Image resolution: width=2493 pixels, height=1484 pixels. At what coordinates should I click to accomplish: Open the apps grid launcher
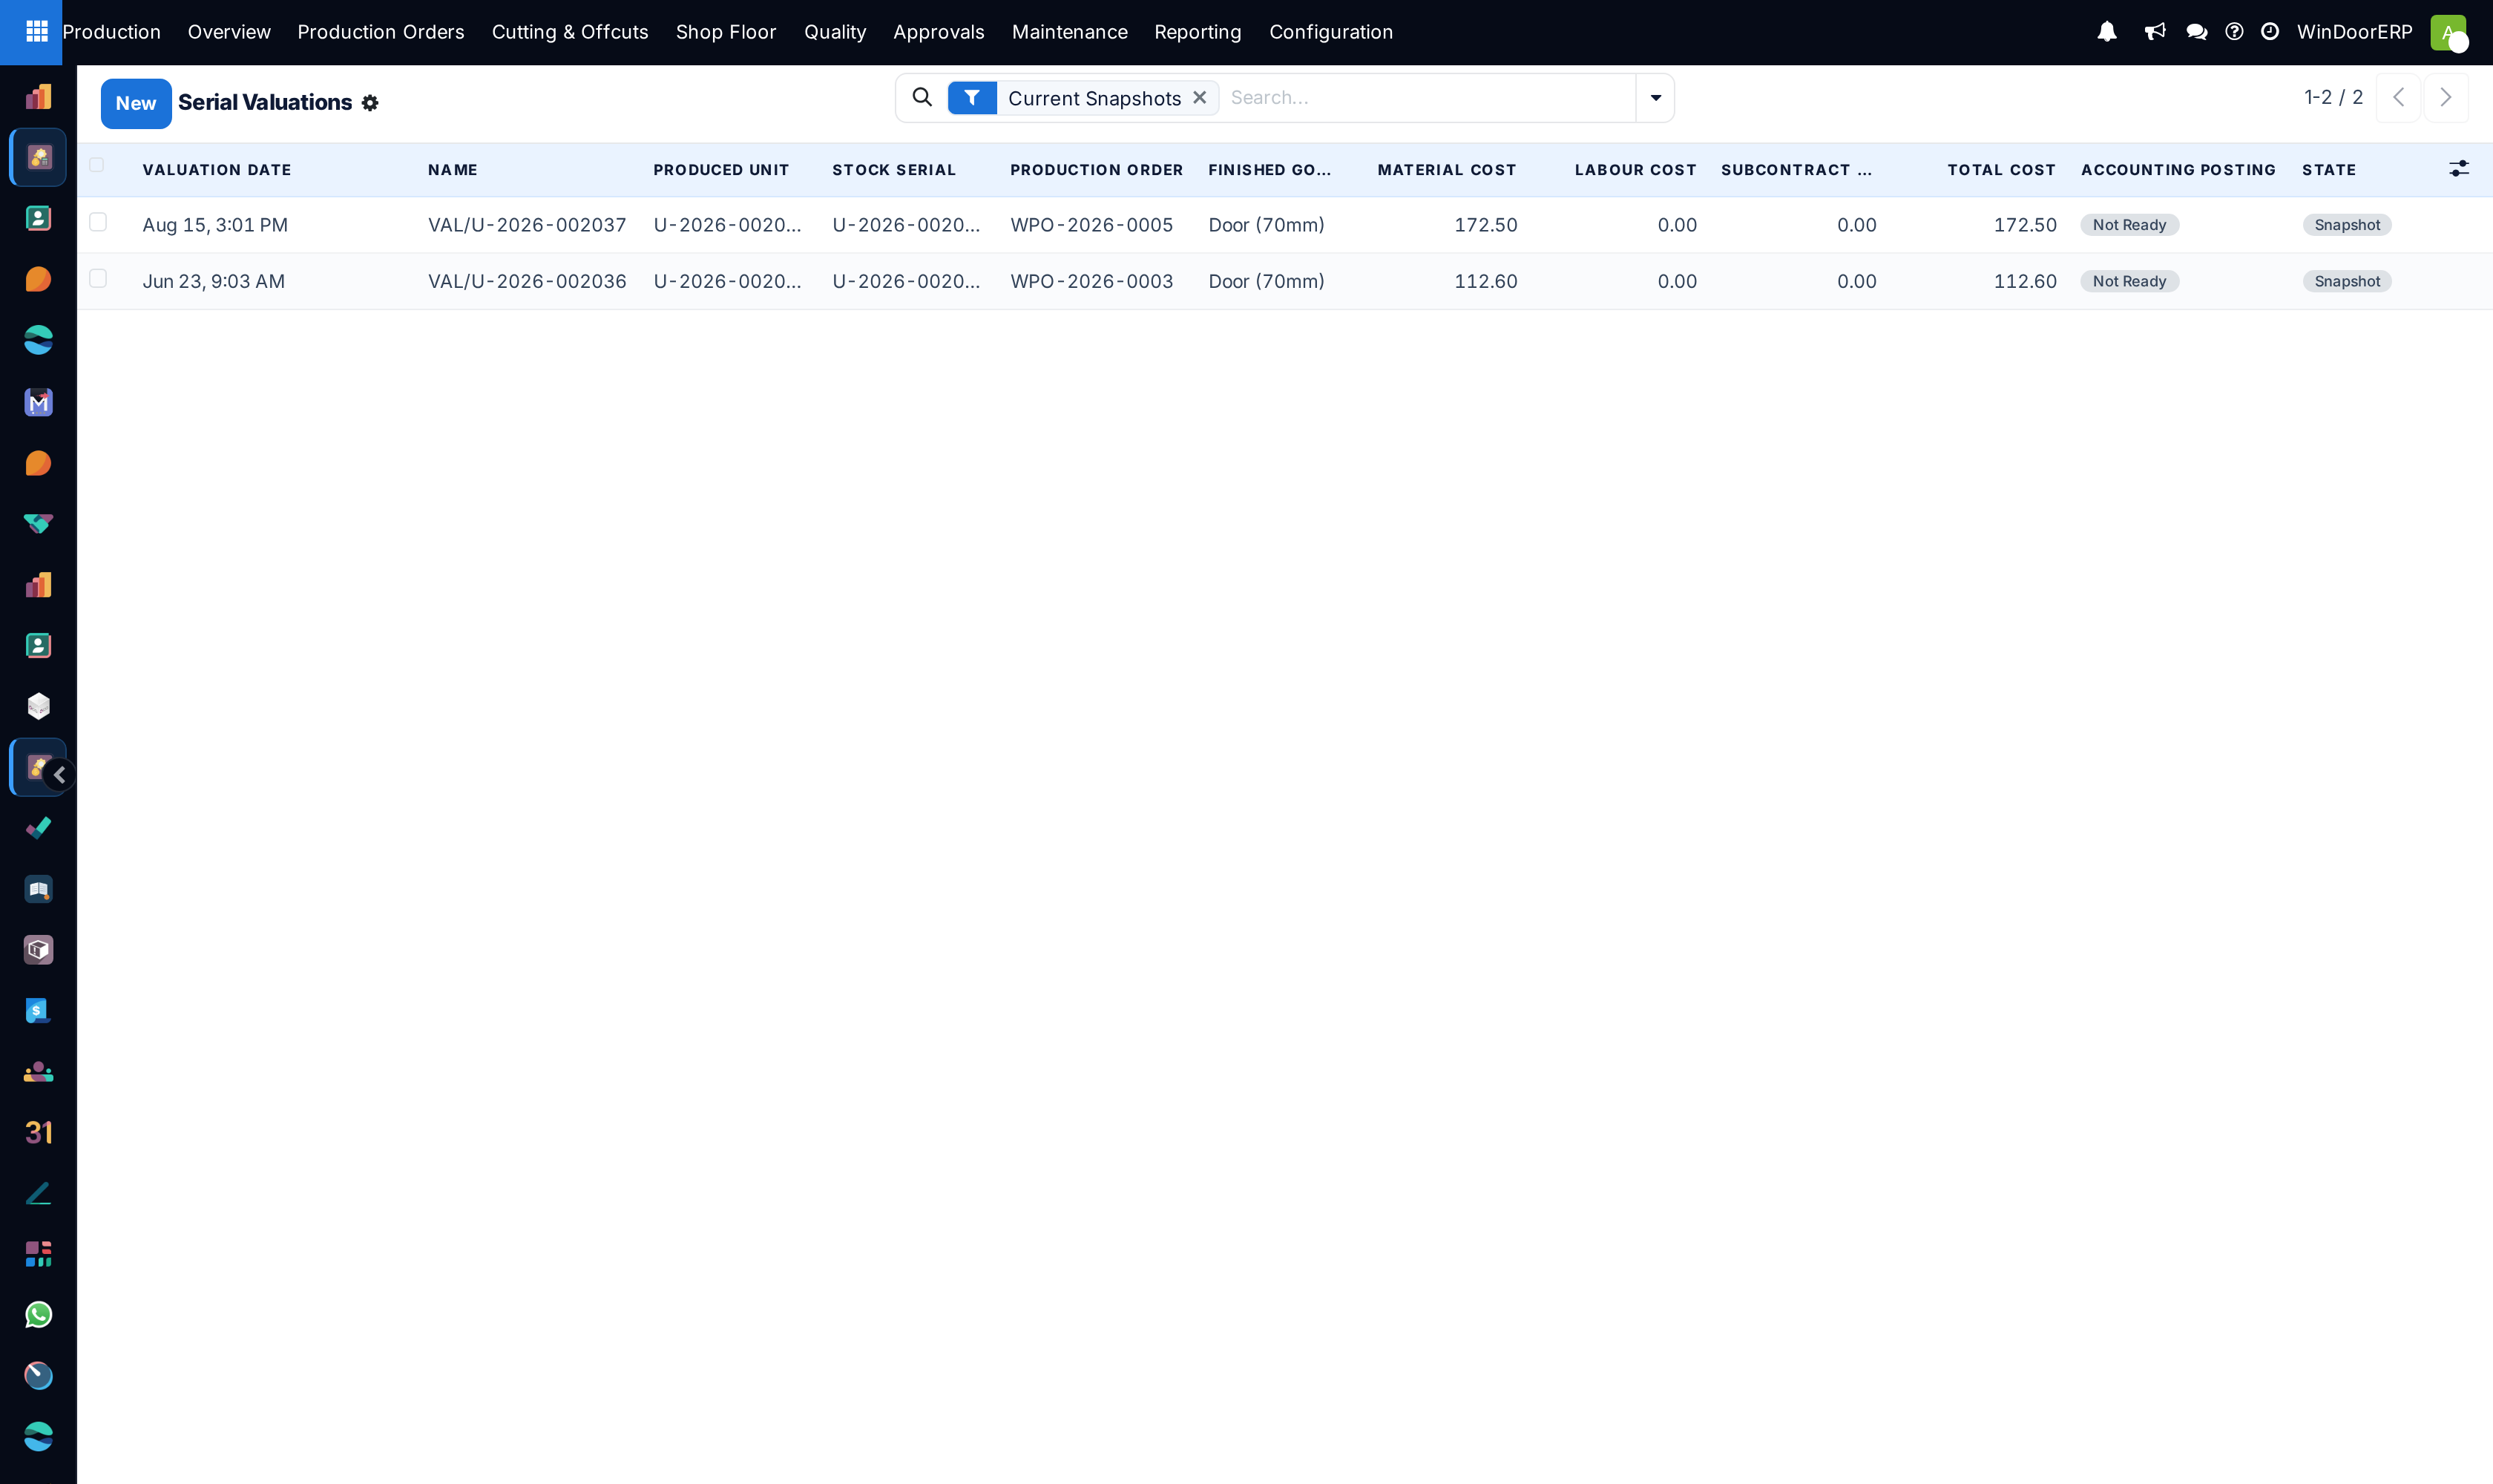37,32
